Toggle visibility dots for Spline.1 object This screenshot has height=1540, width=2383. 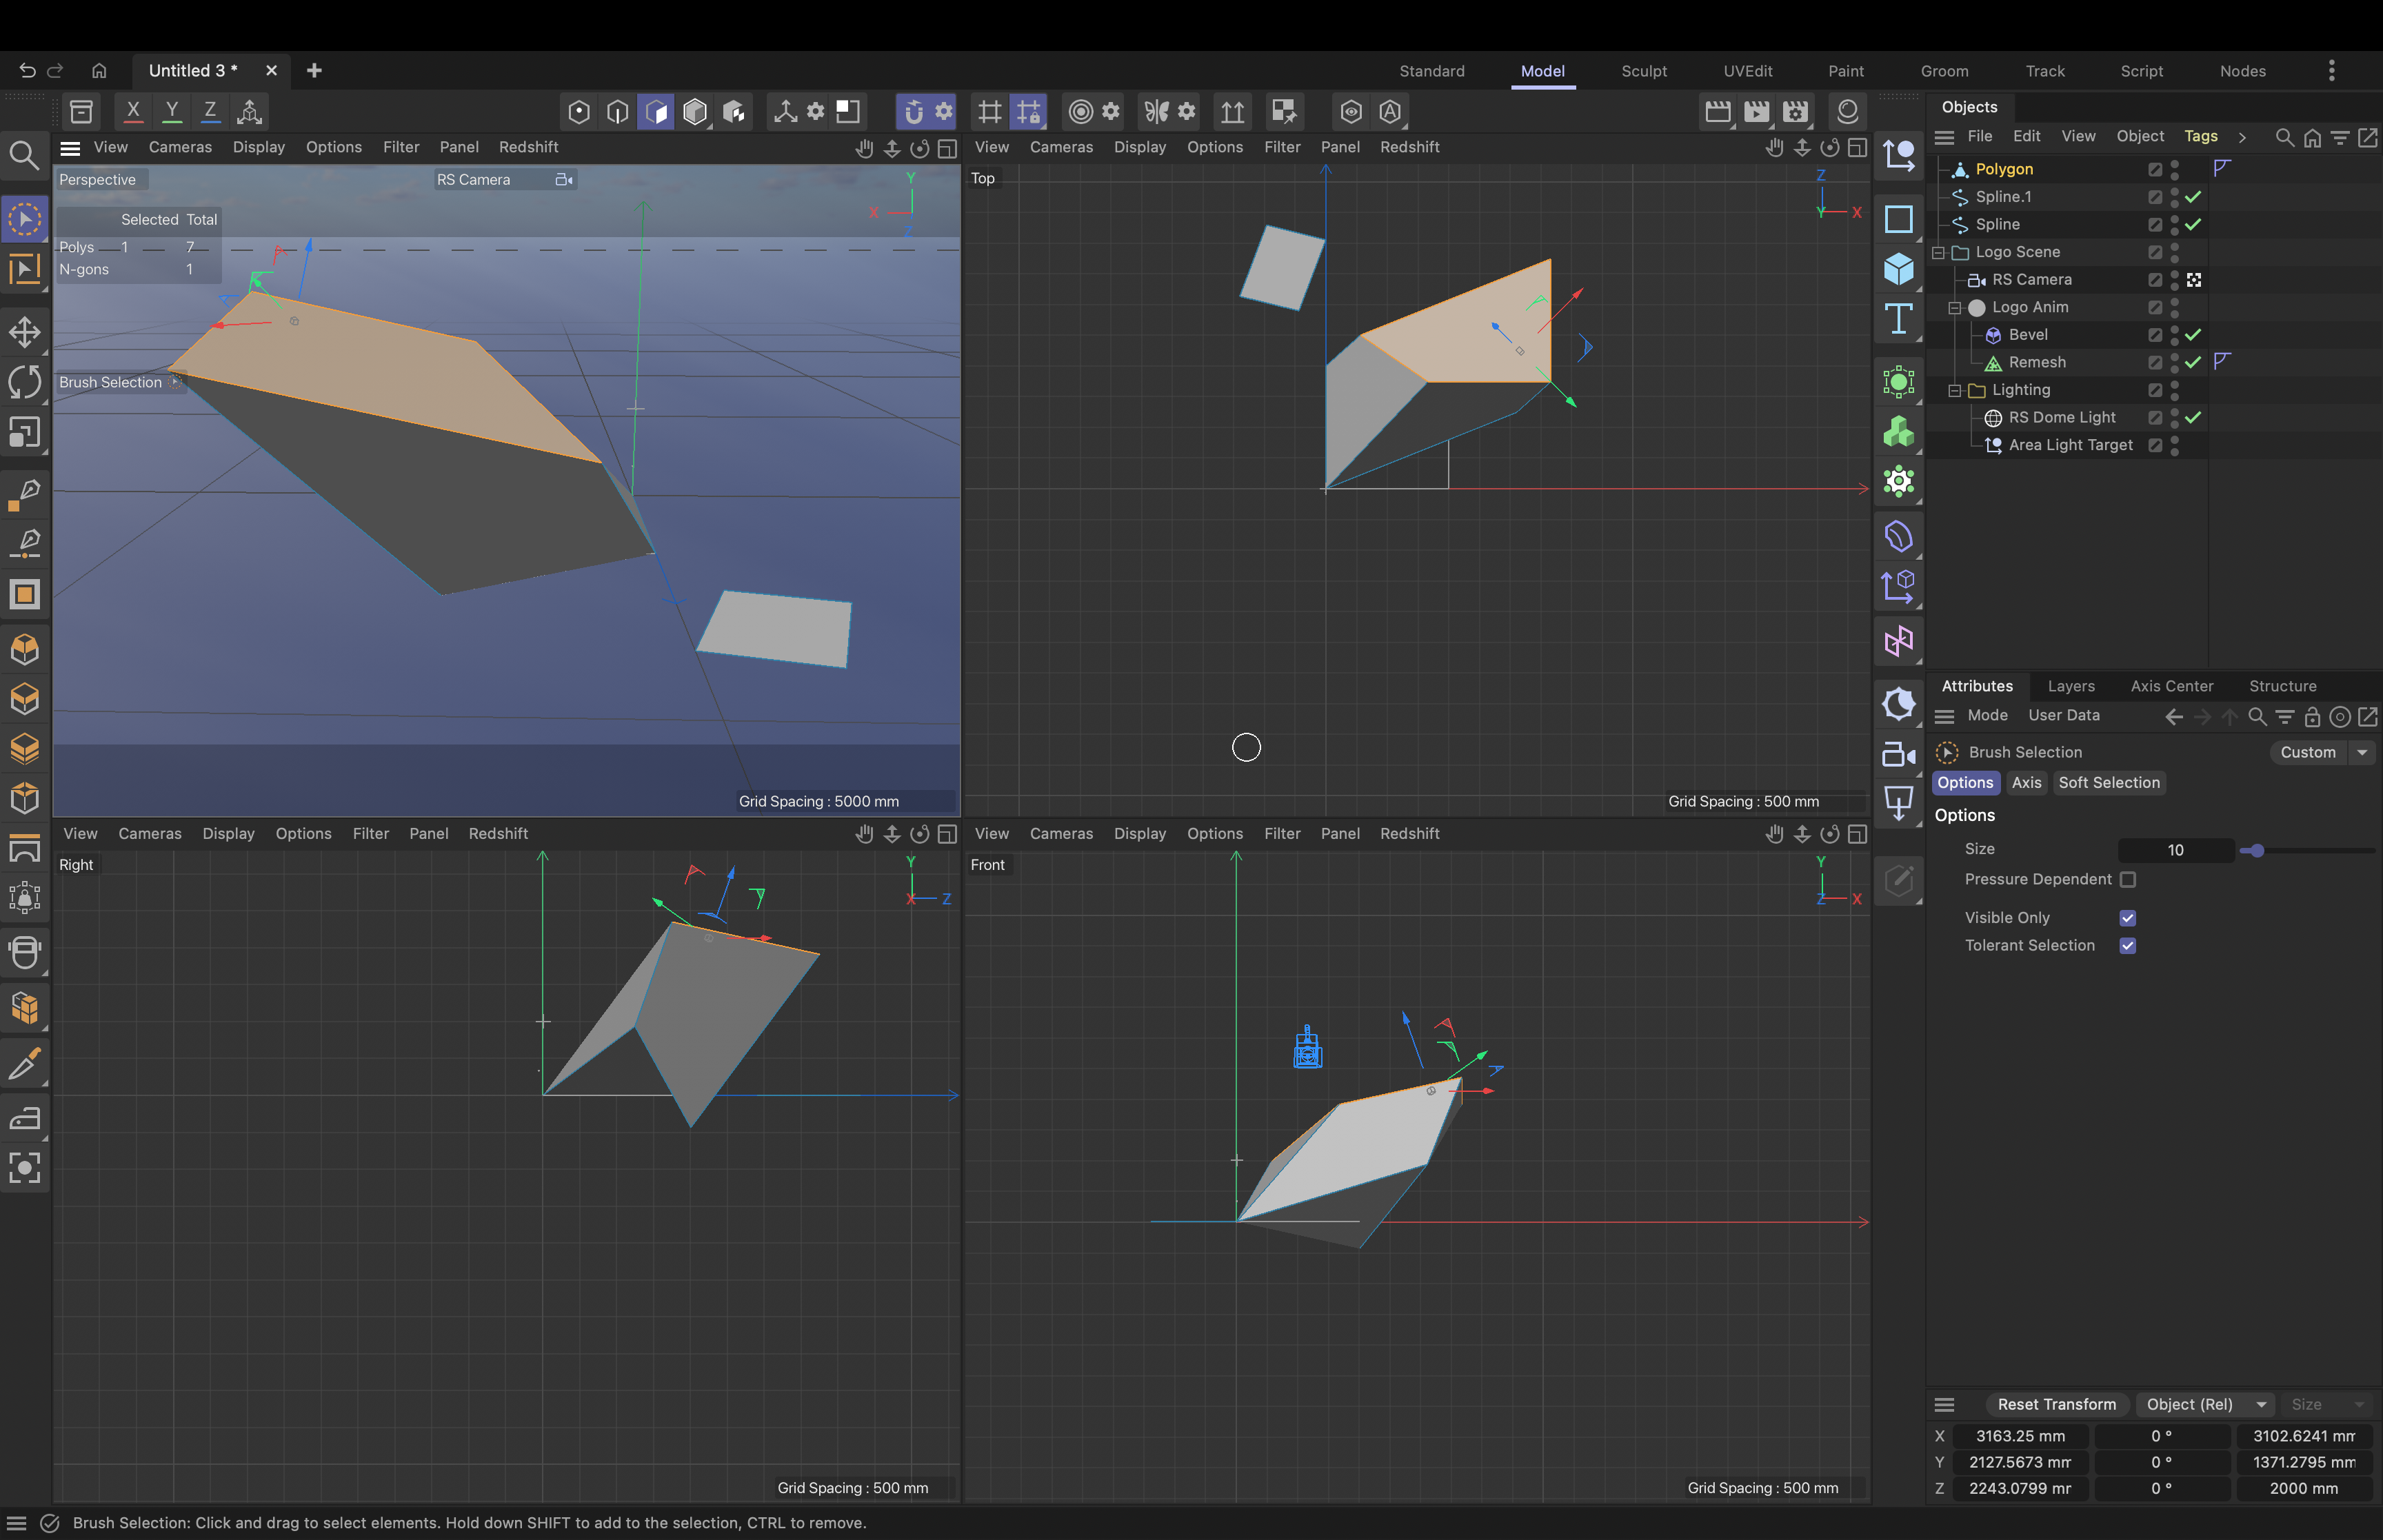2175,197
